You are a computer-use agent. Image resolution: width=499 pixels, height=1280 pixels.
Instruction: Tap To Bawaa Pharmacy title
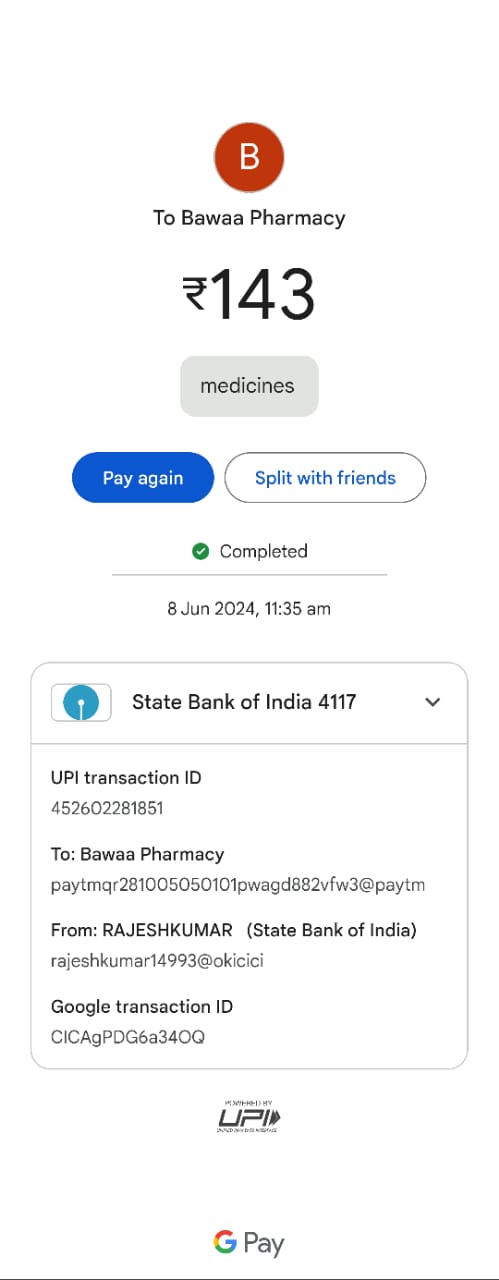point(249,218)
